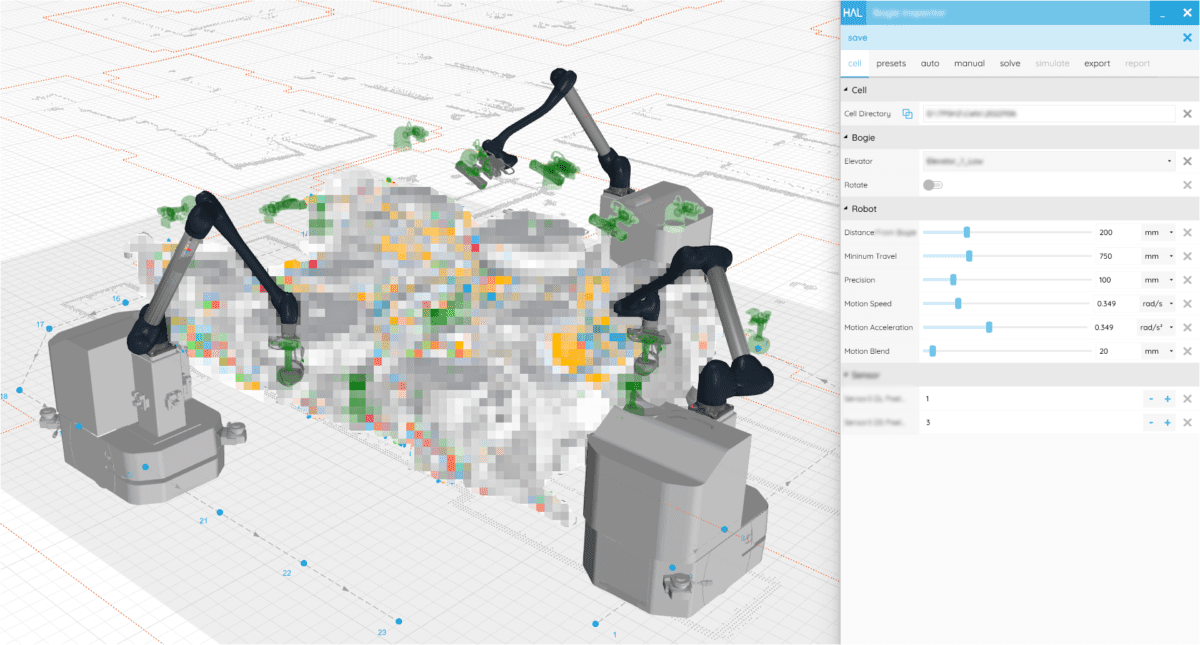Decrement the sensor value 3 with the minus icon
1200x645 pixels.
[1152, 422]
